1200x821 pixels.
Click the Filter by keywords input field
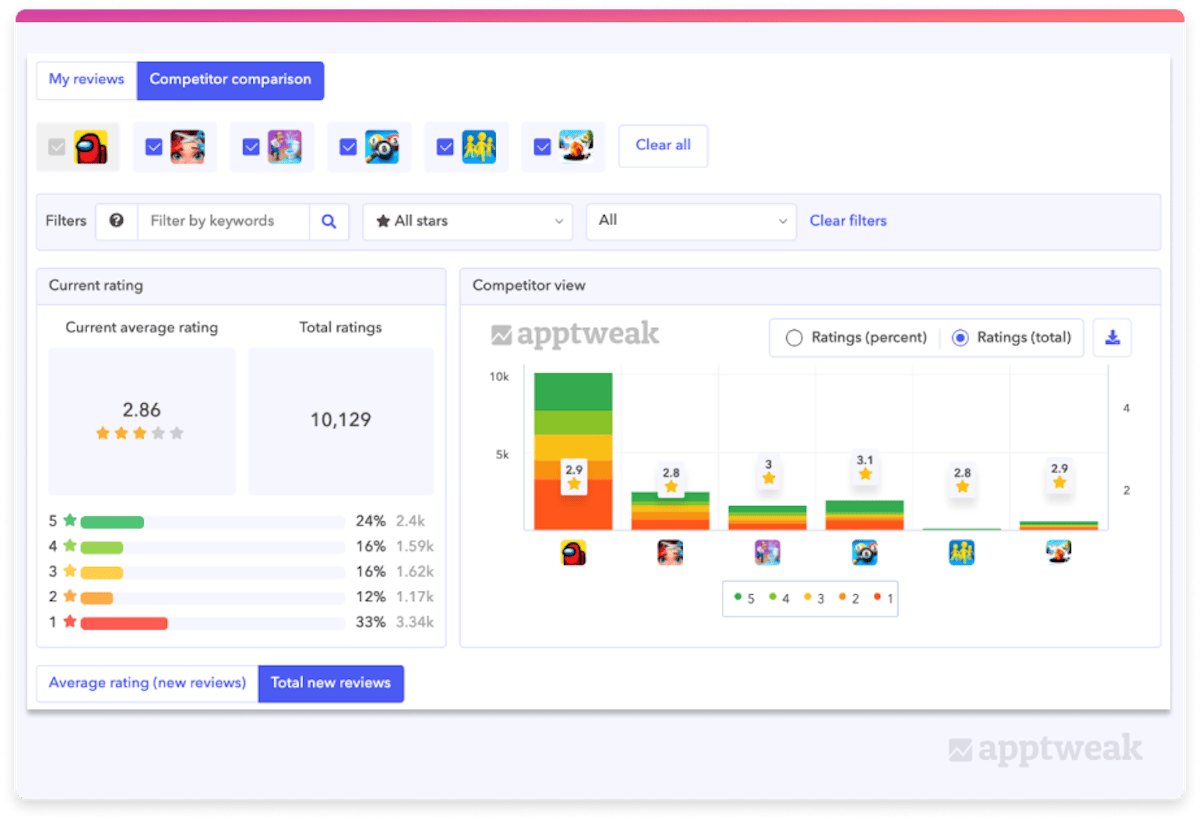pyautogui.click(x=223, y=221)
